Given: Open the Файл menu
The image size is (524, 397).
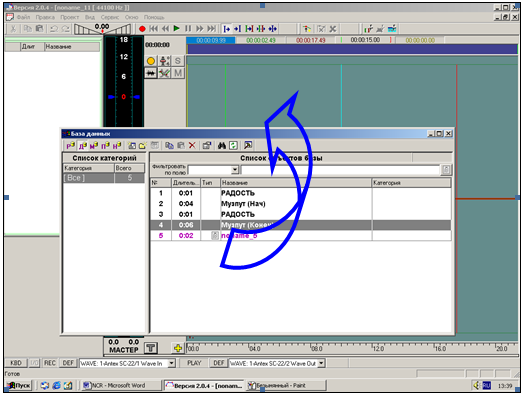Looking at the screenshot, I should click(23, 17).
